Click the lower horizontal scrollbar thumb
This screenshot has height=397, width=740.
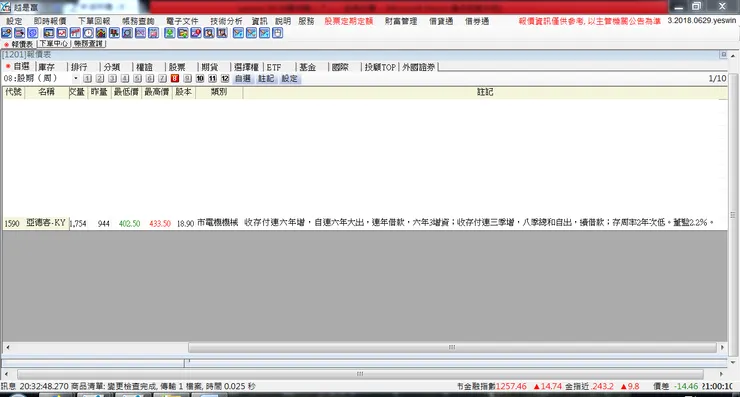(x=360, y=373)
